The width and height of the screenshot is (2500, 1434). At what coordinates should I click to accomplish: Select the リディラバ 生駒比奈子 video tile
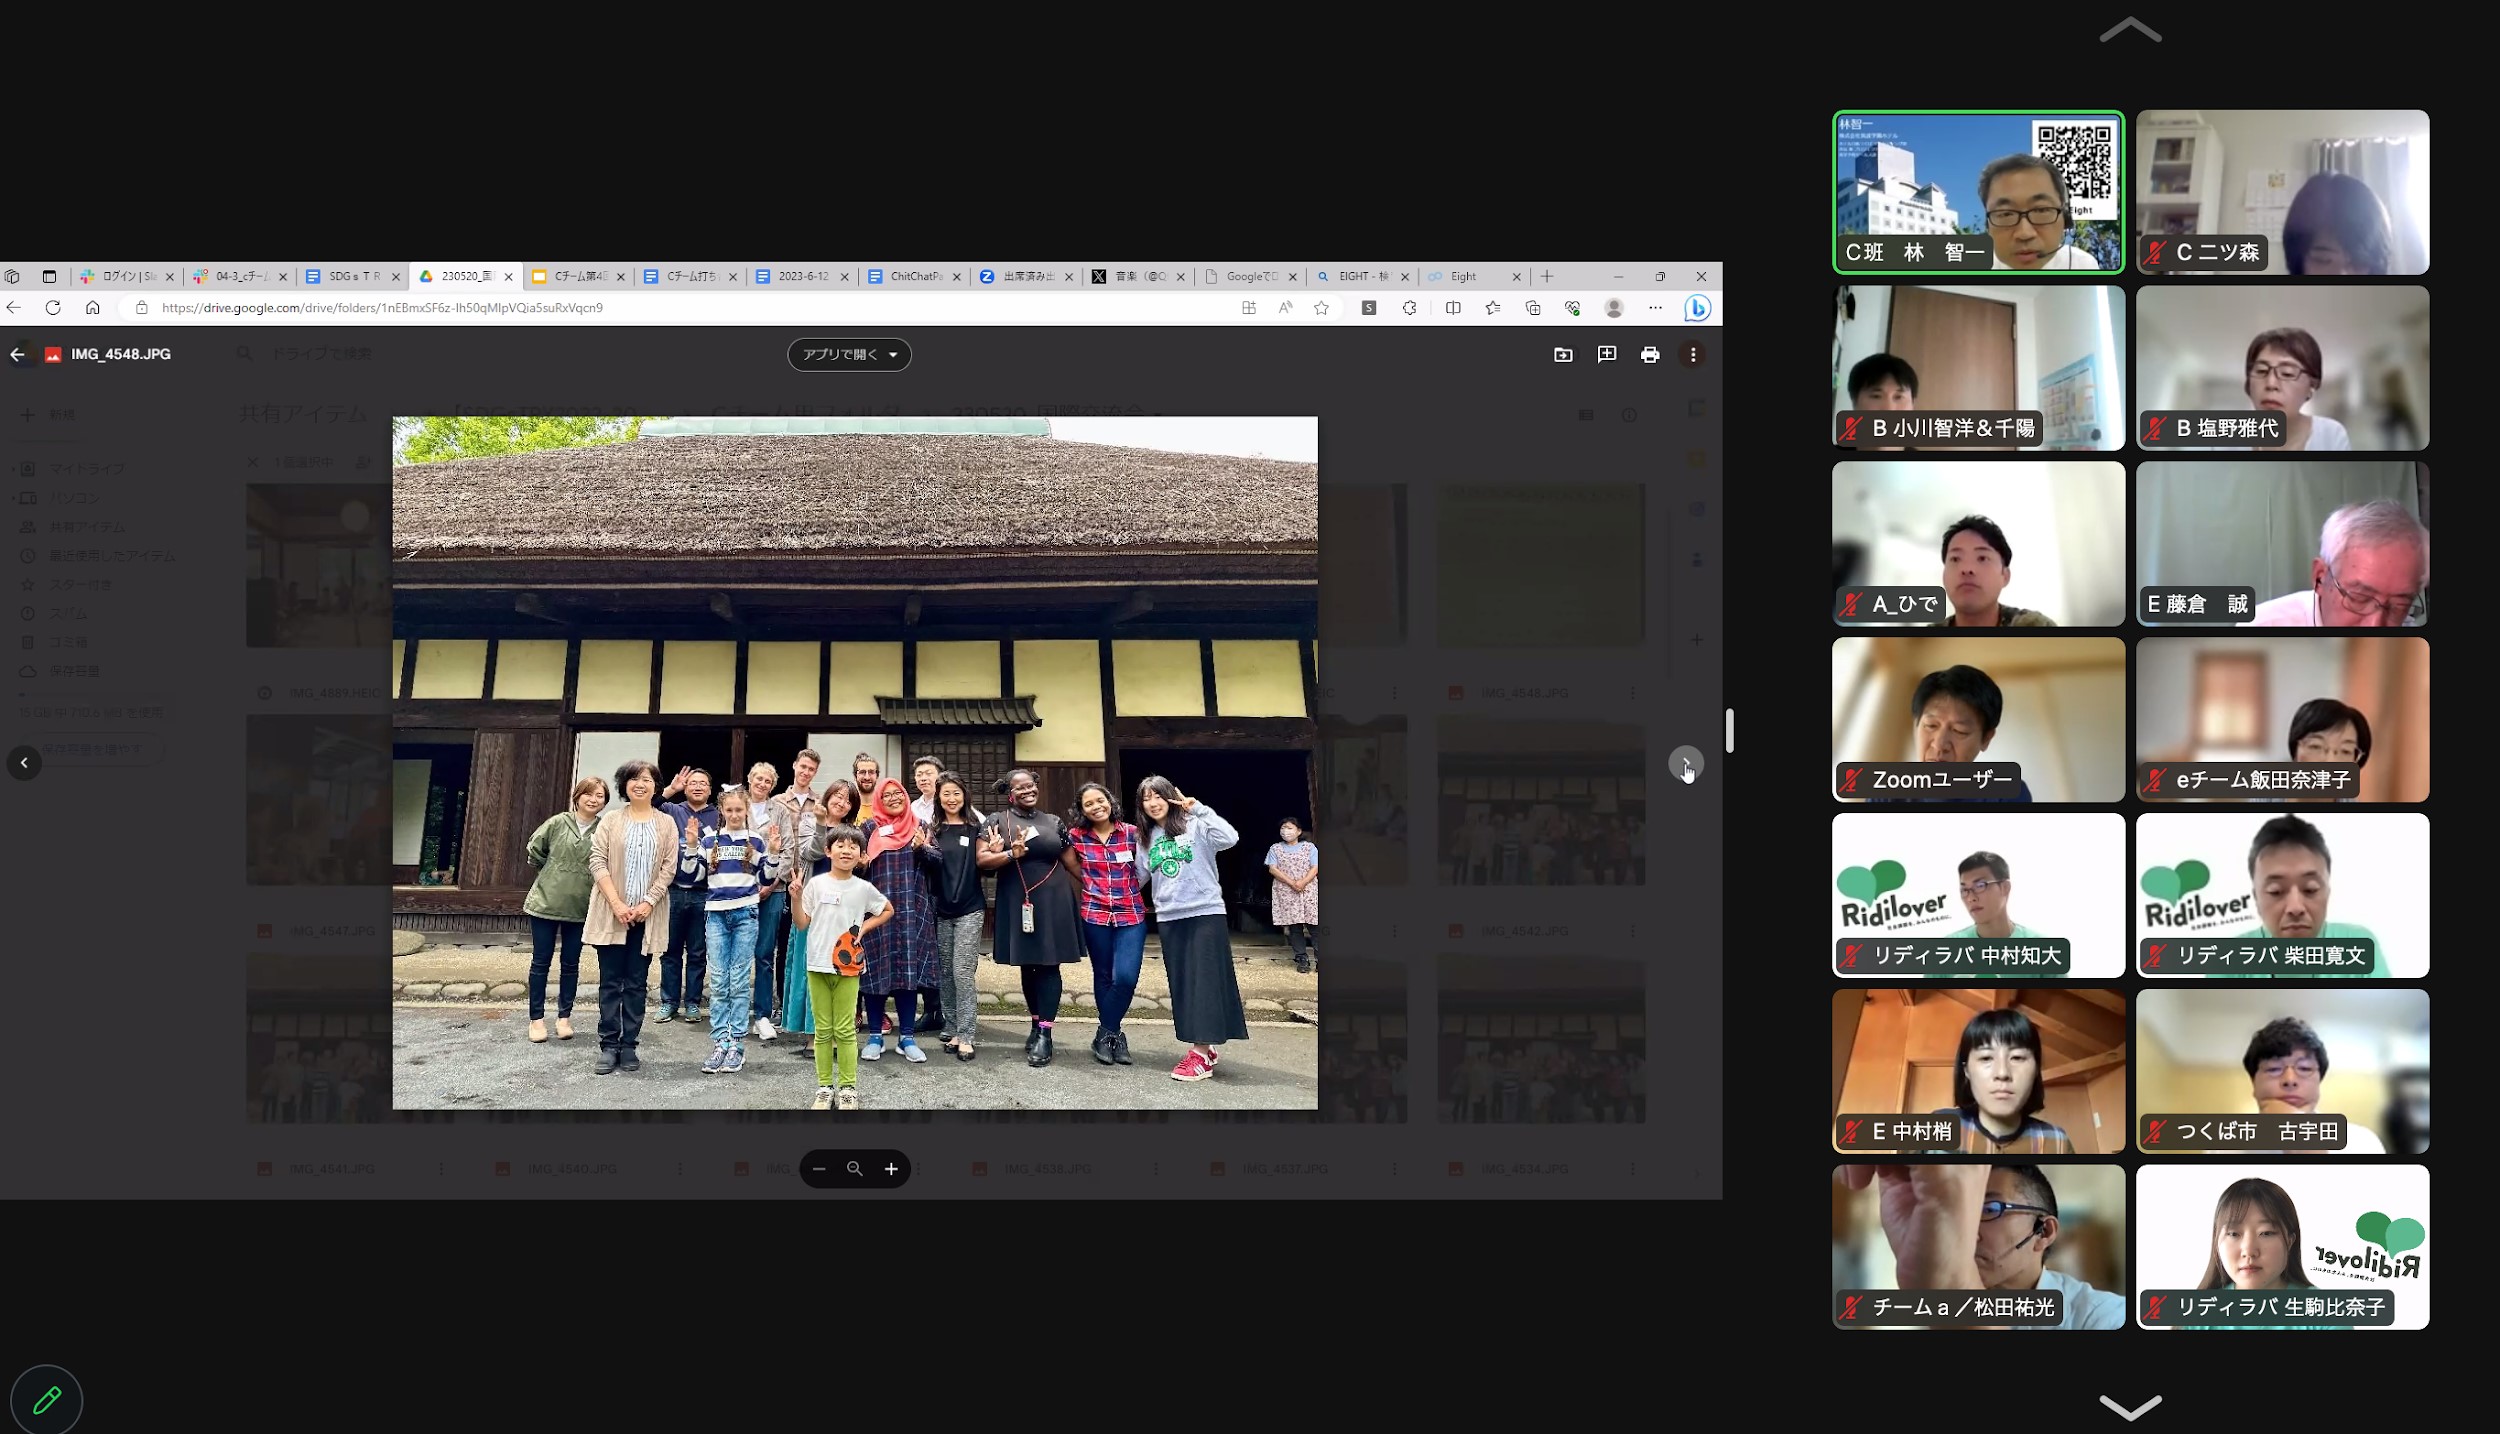[2282, 1247]
